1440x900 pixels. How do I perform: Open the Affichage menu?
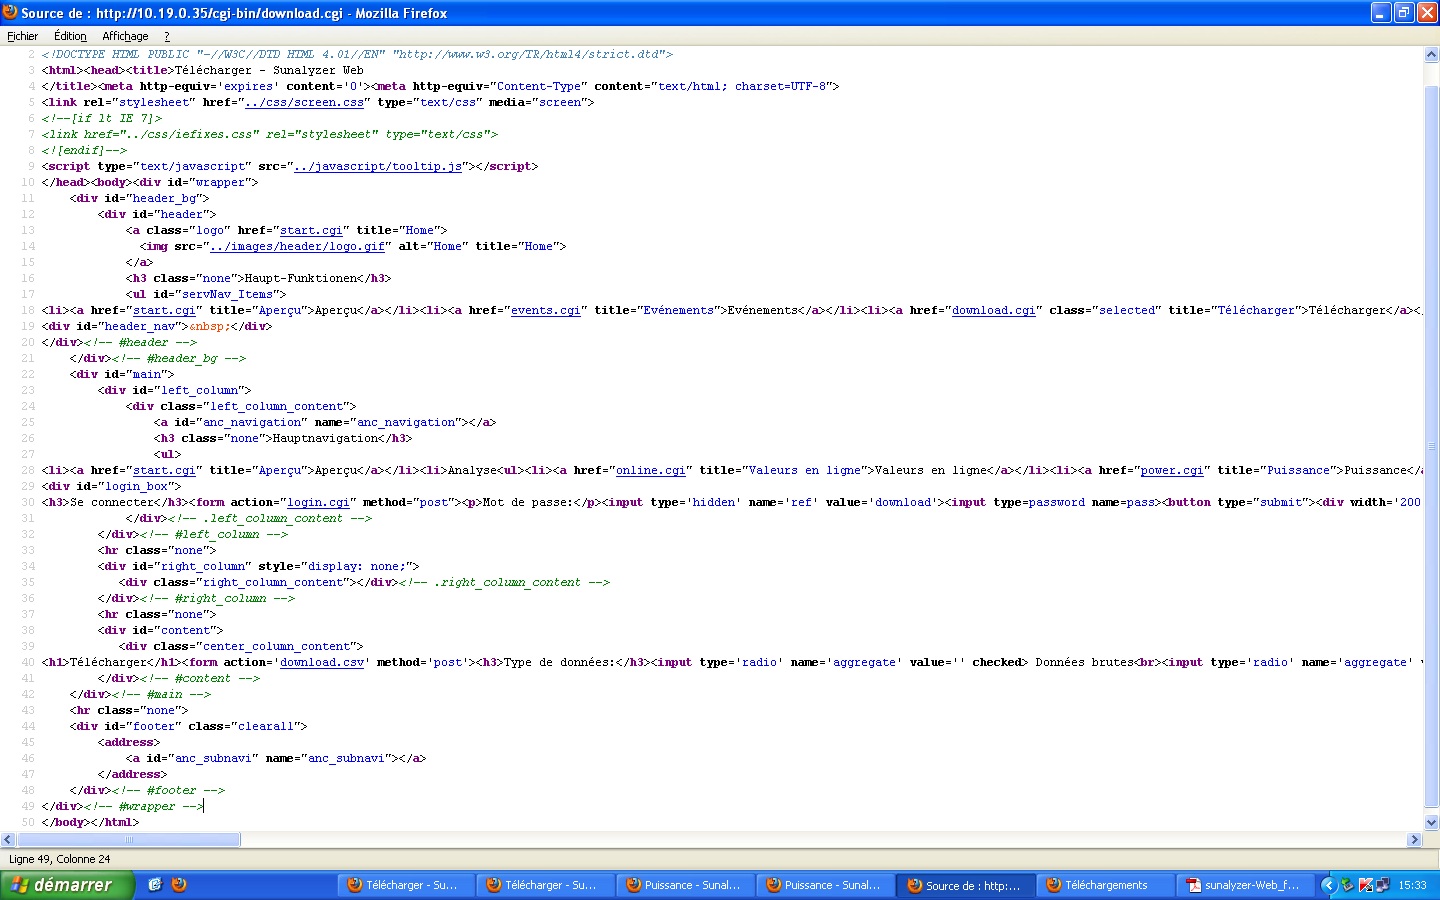click(x=125, y=36)
